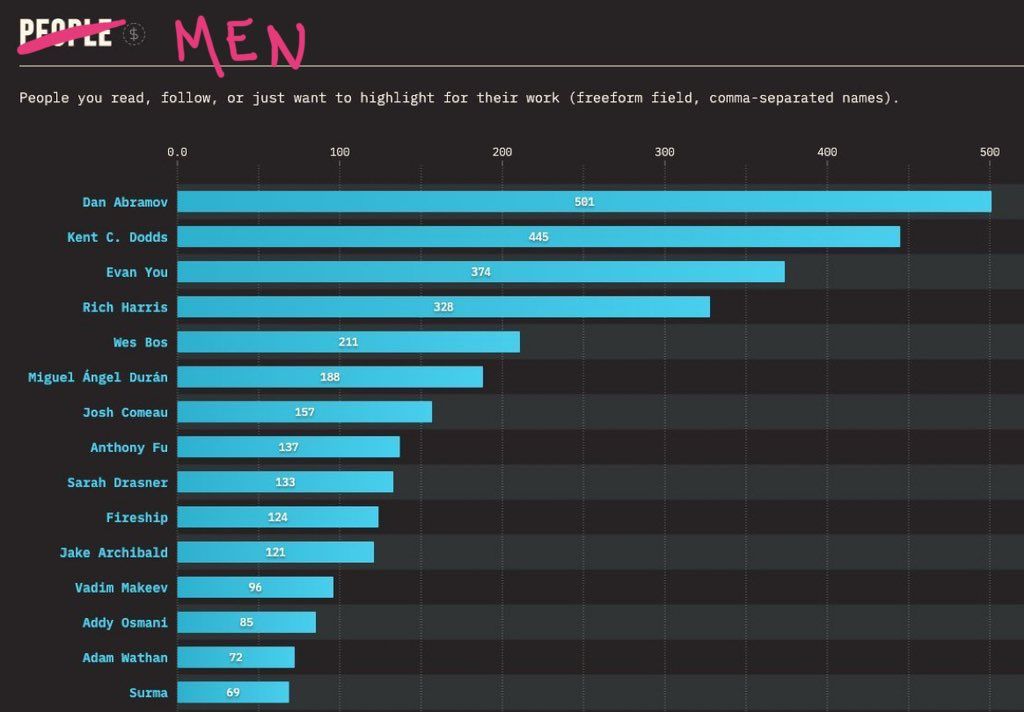Select the Sarah Drasner bar showing 133
This screenshot has width=1024, height=712.
(x=285, y=482)
